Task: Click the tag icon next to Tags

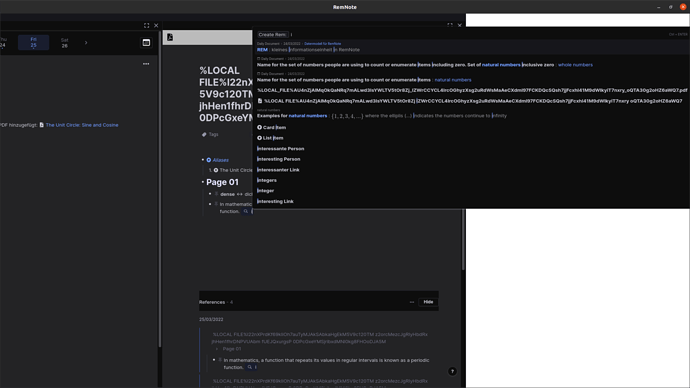Action: coord(204,135)
